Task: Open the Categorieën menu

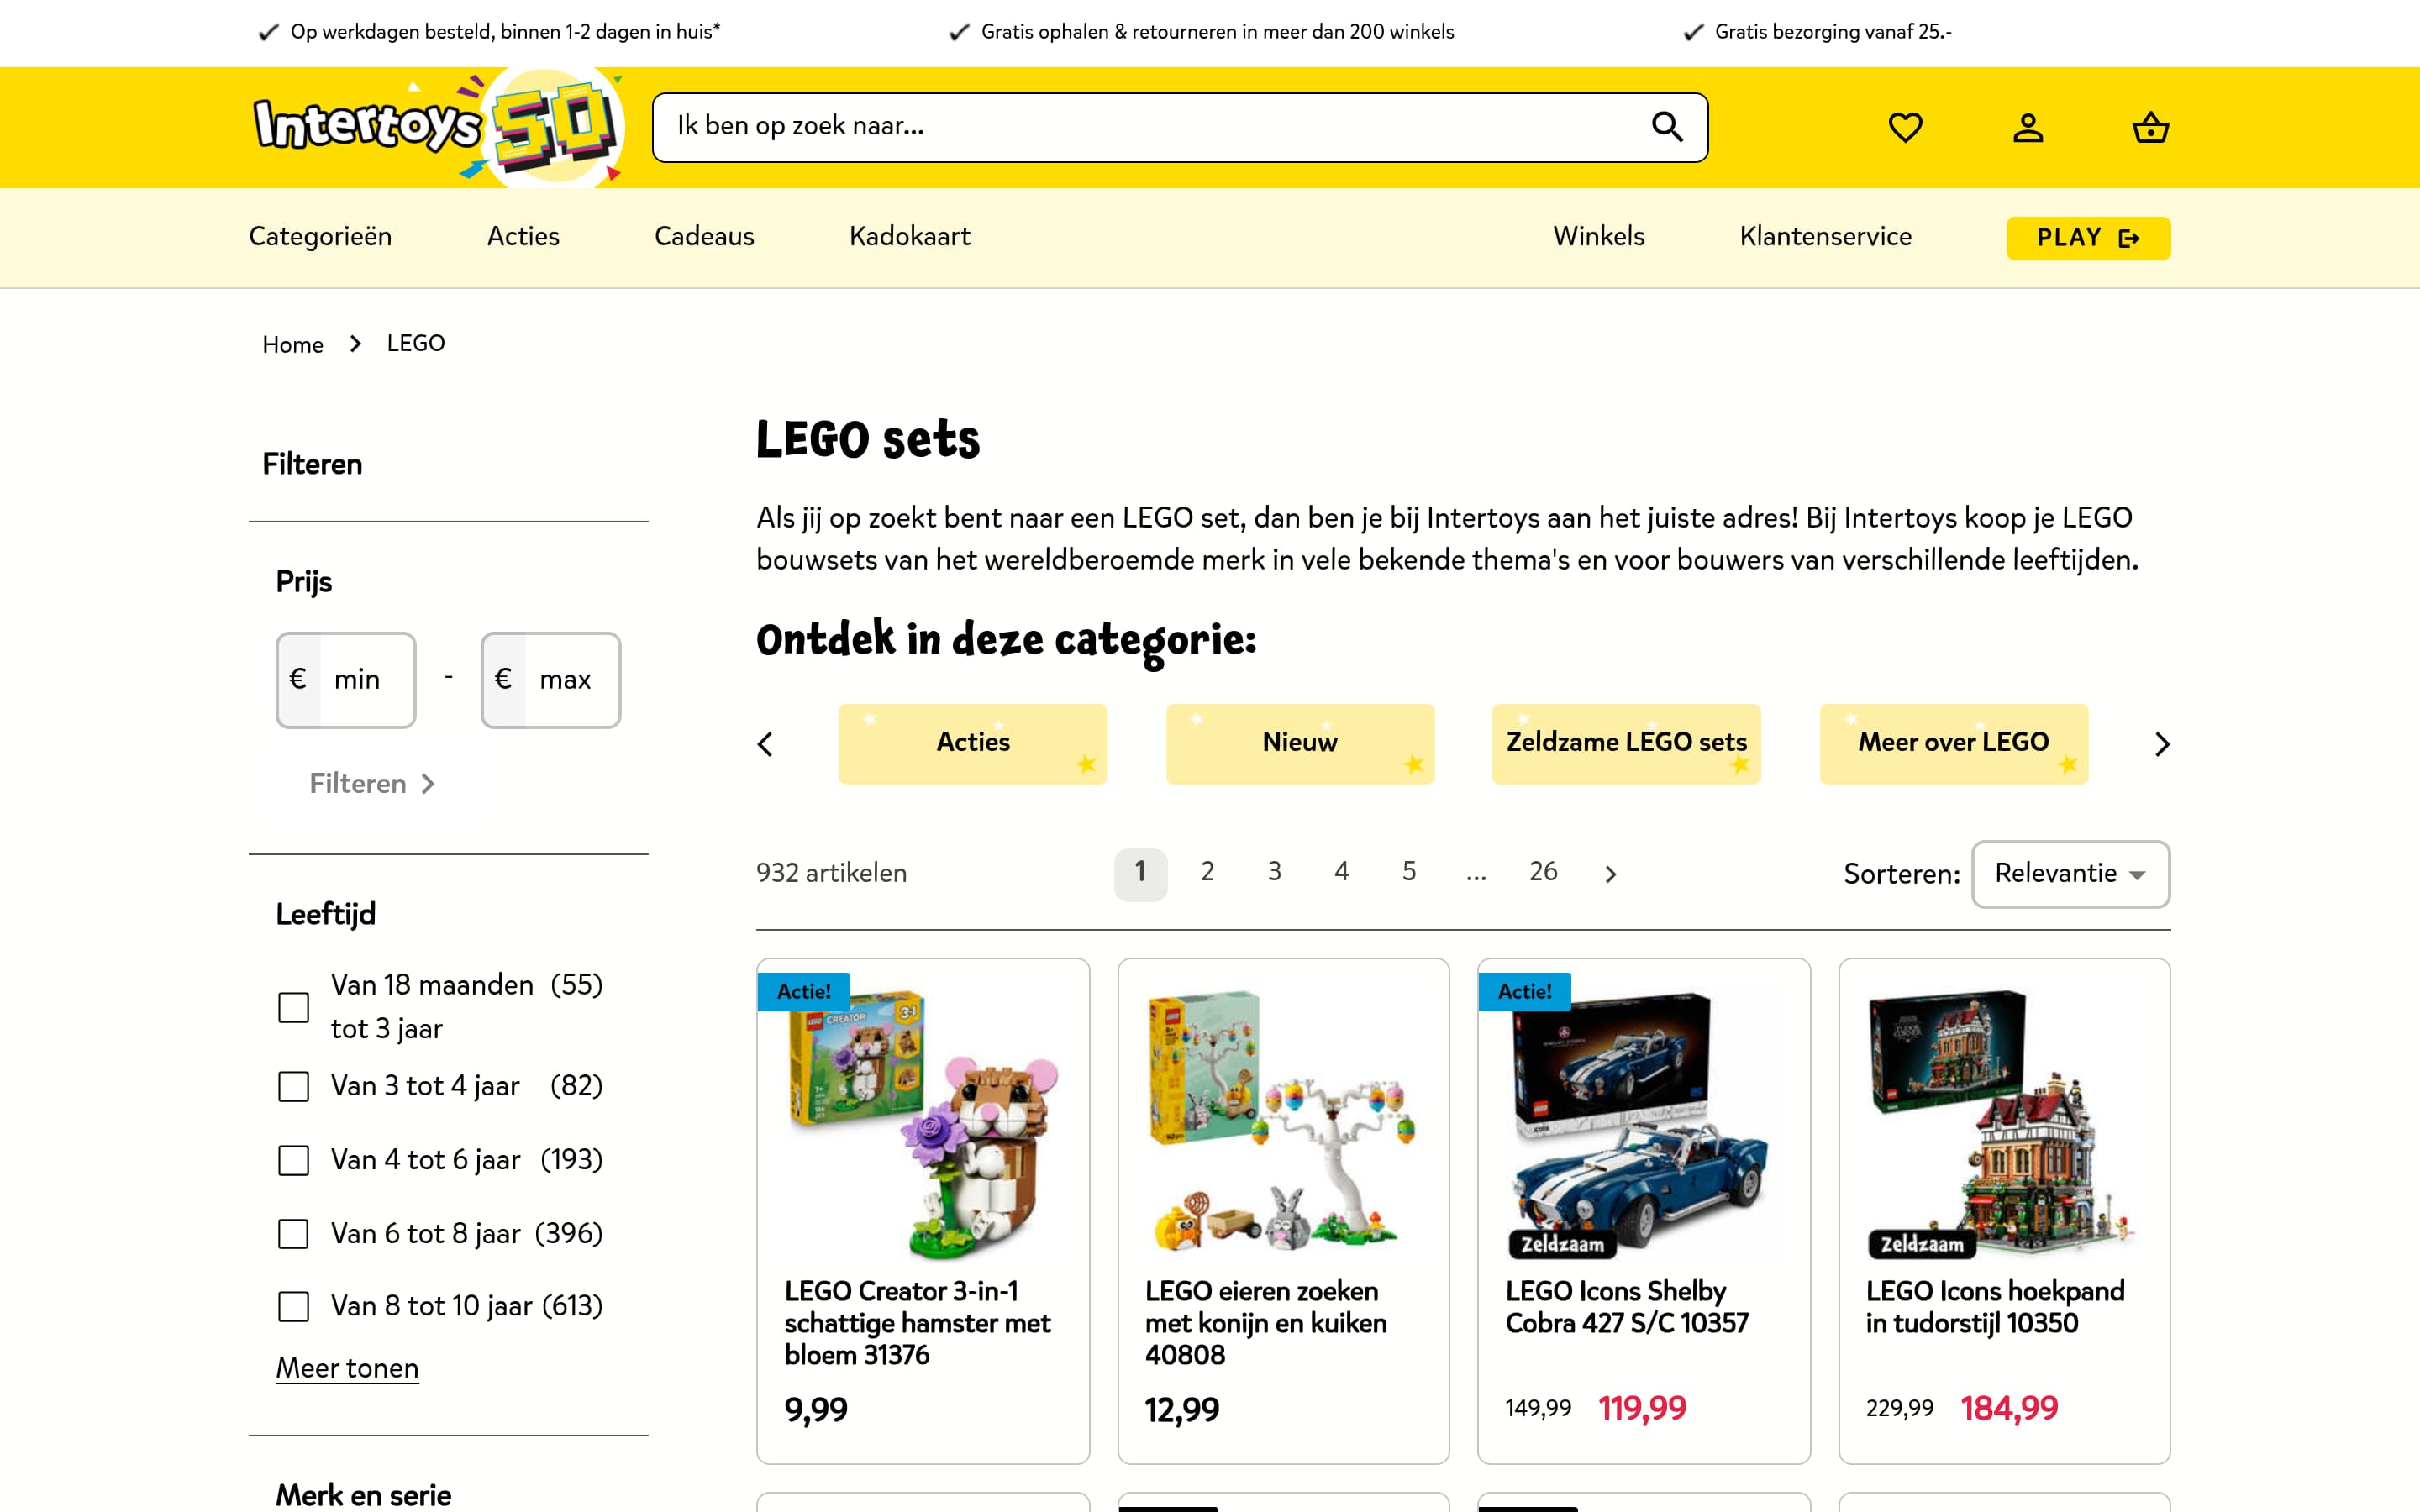Action: [x=320, y=237]
